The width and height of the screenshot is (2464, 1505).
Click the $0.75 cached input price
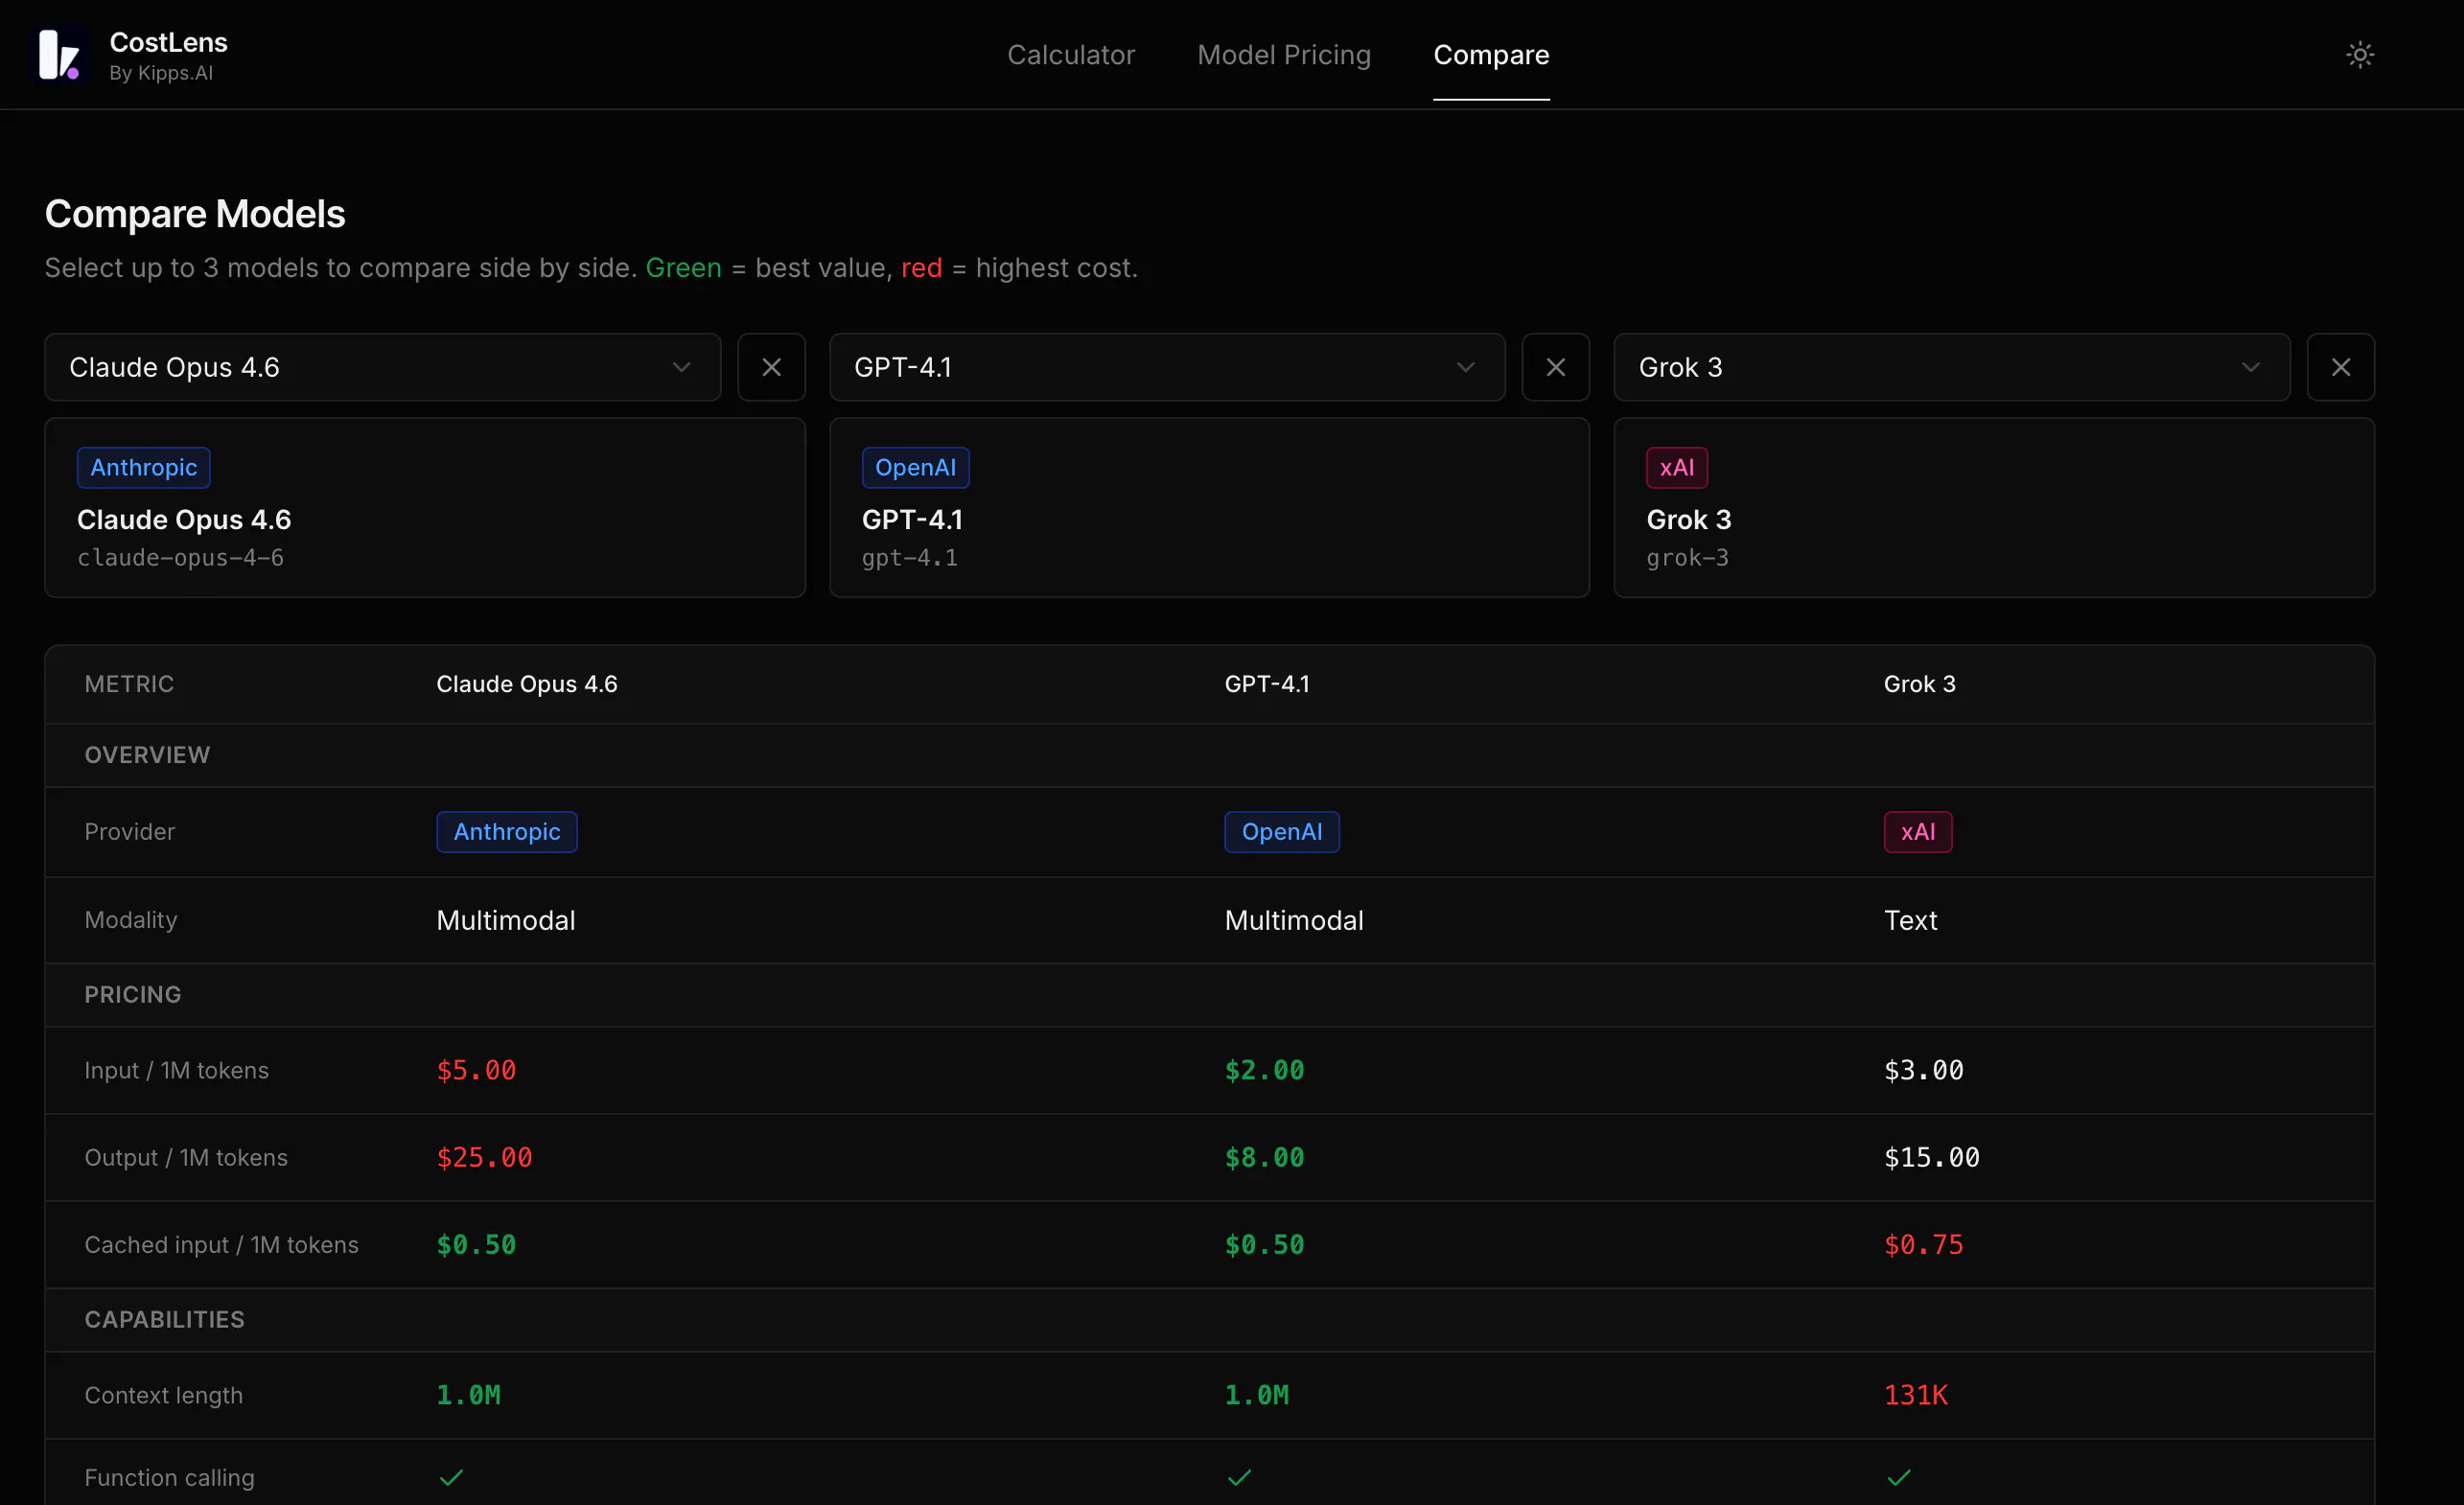(1923, 1244)
